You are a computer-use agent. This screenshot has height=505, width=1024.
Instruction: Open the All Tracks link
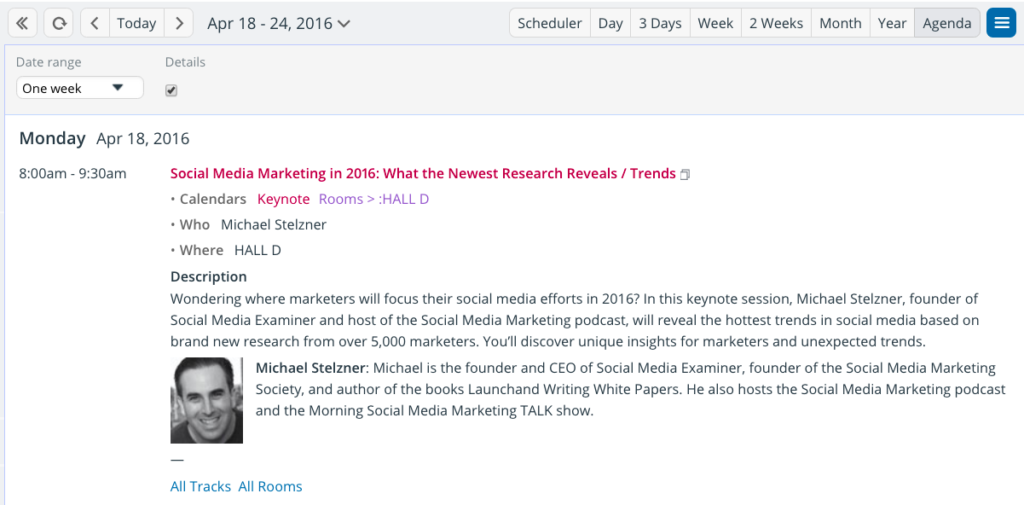(x=200, y=487)
